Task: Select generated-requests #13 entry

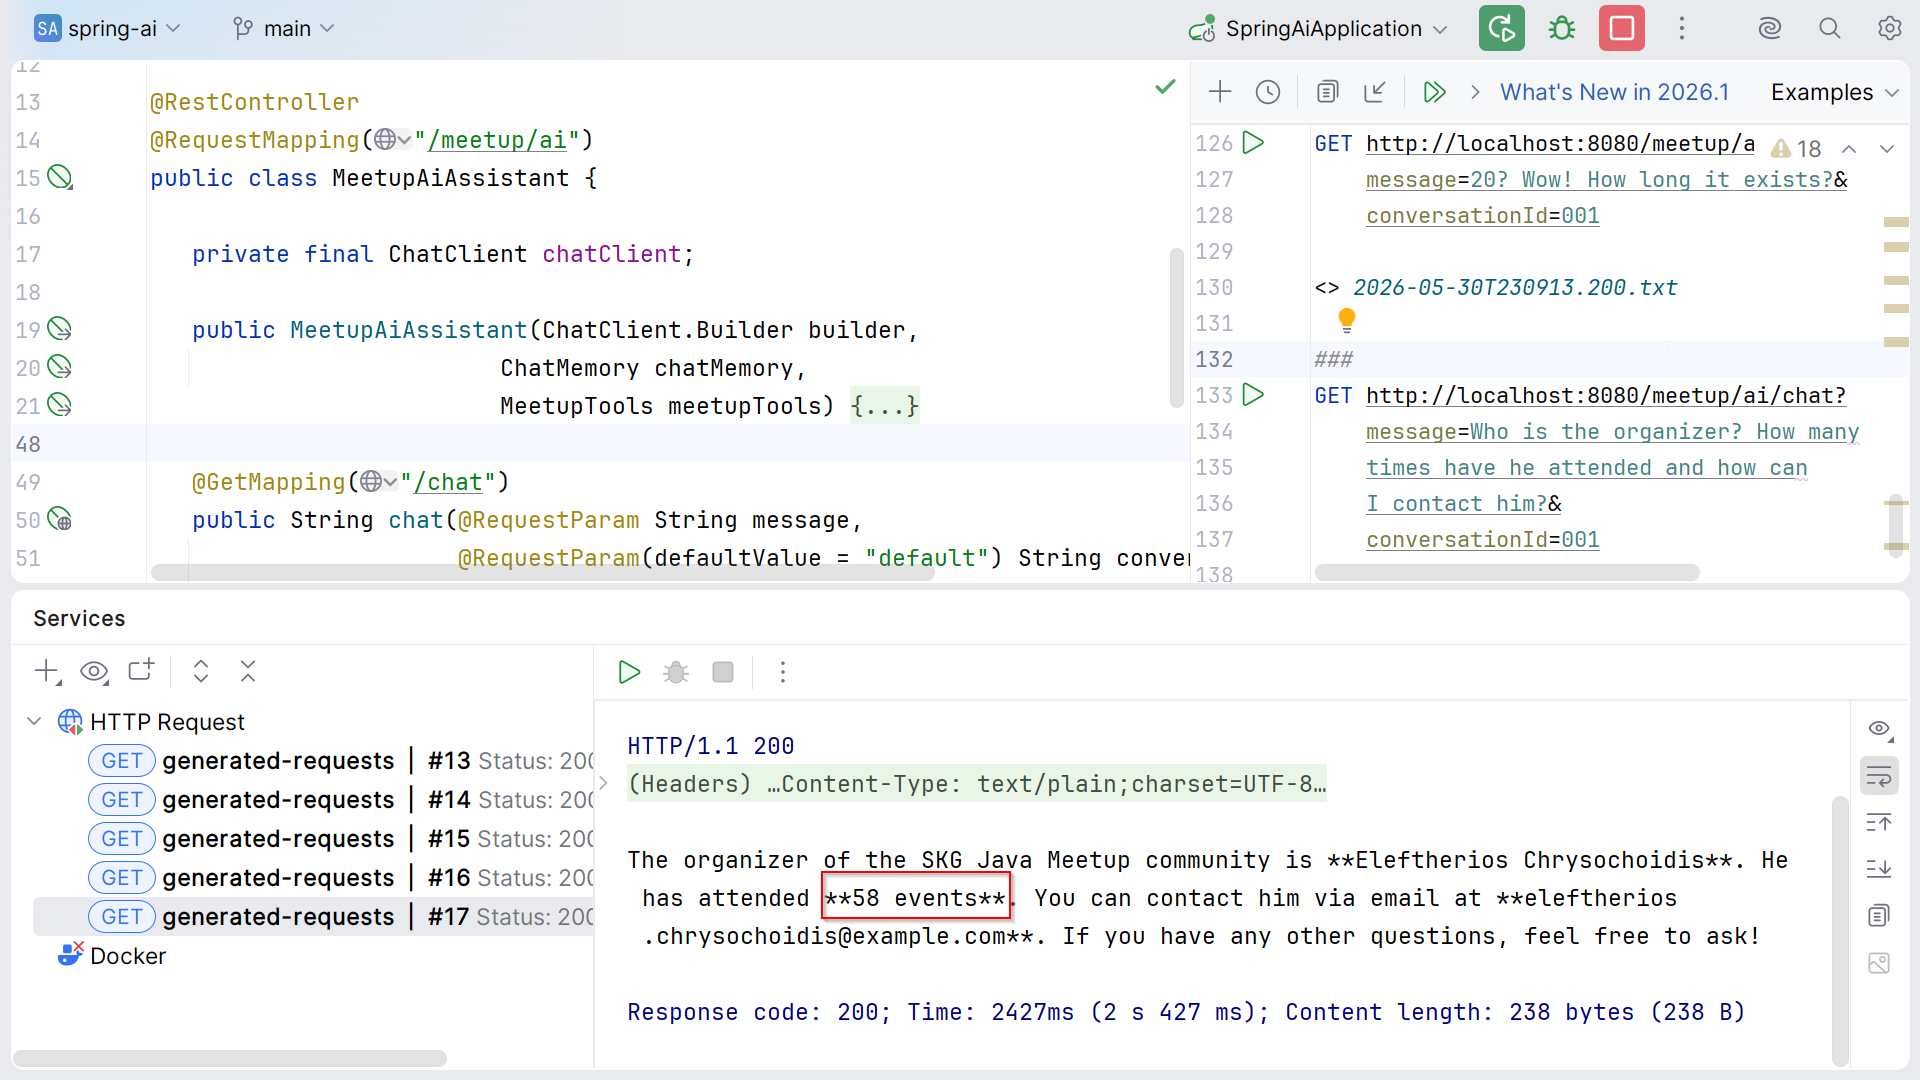Action: (340, 761)
